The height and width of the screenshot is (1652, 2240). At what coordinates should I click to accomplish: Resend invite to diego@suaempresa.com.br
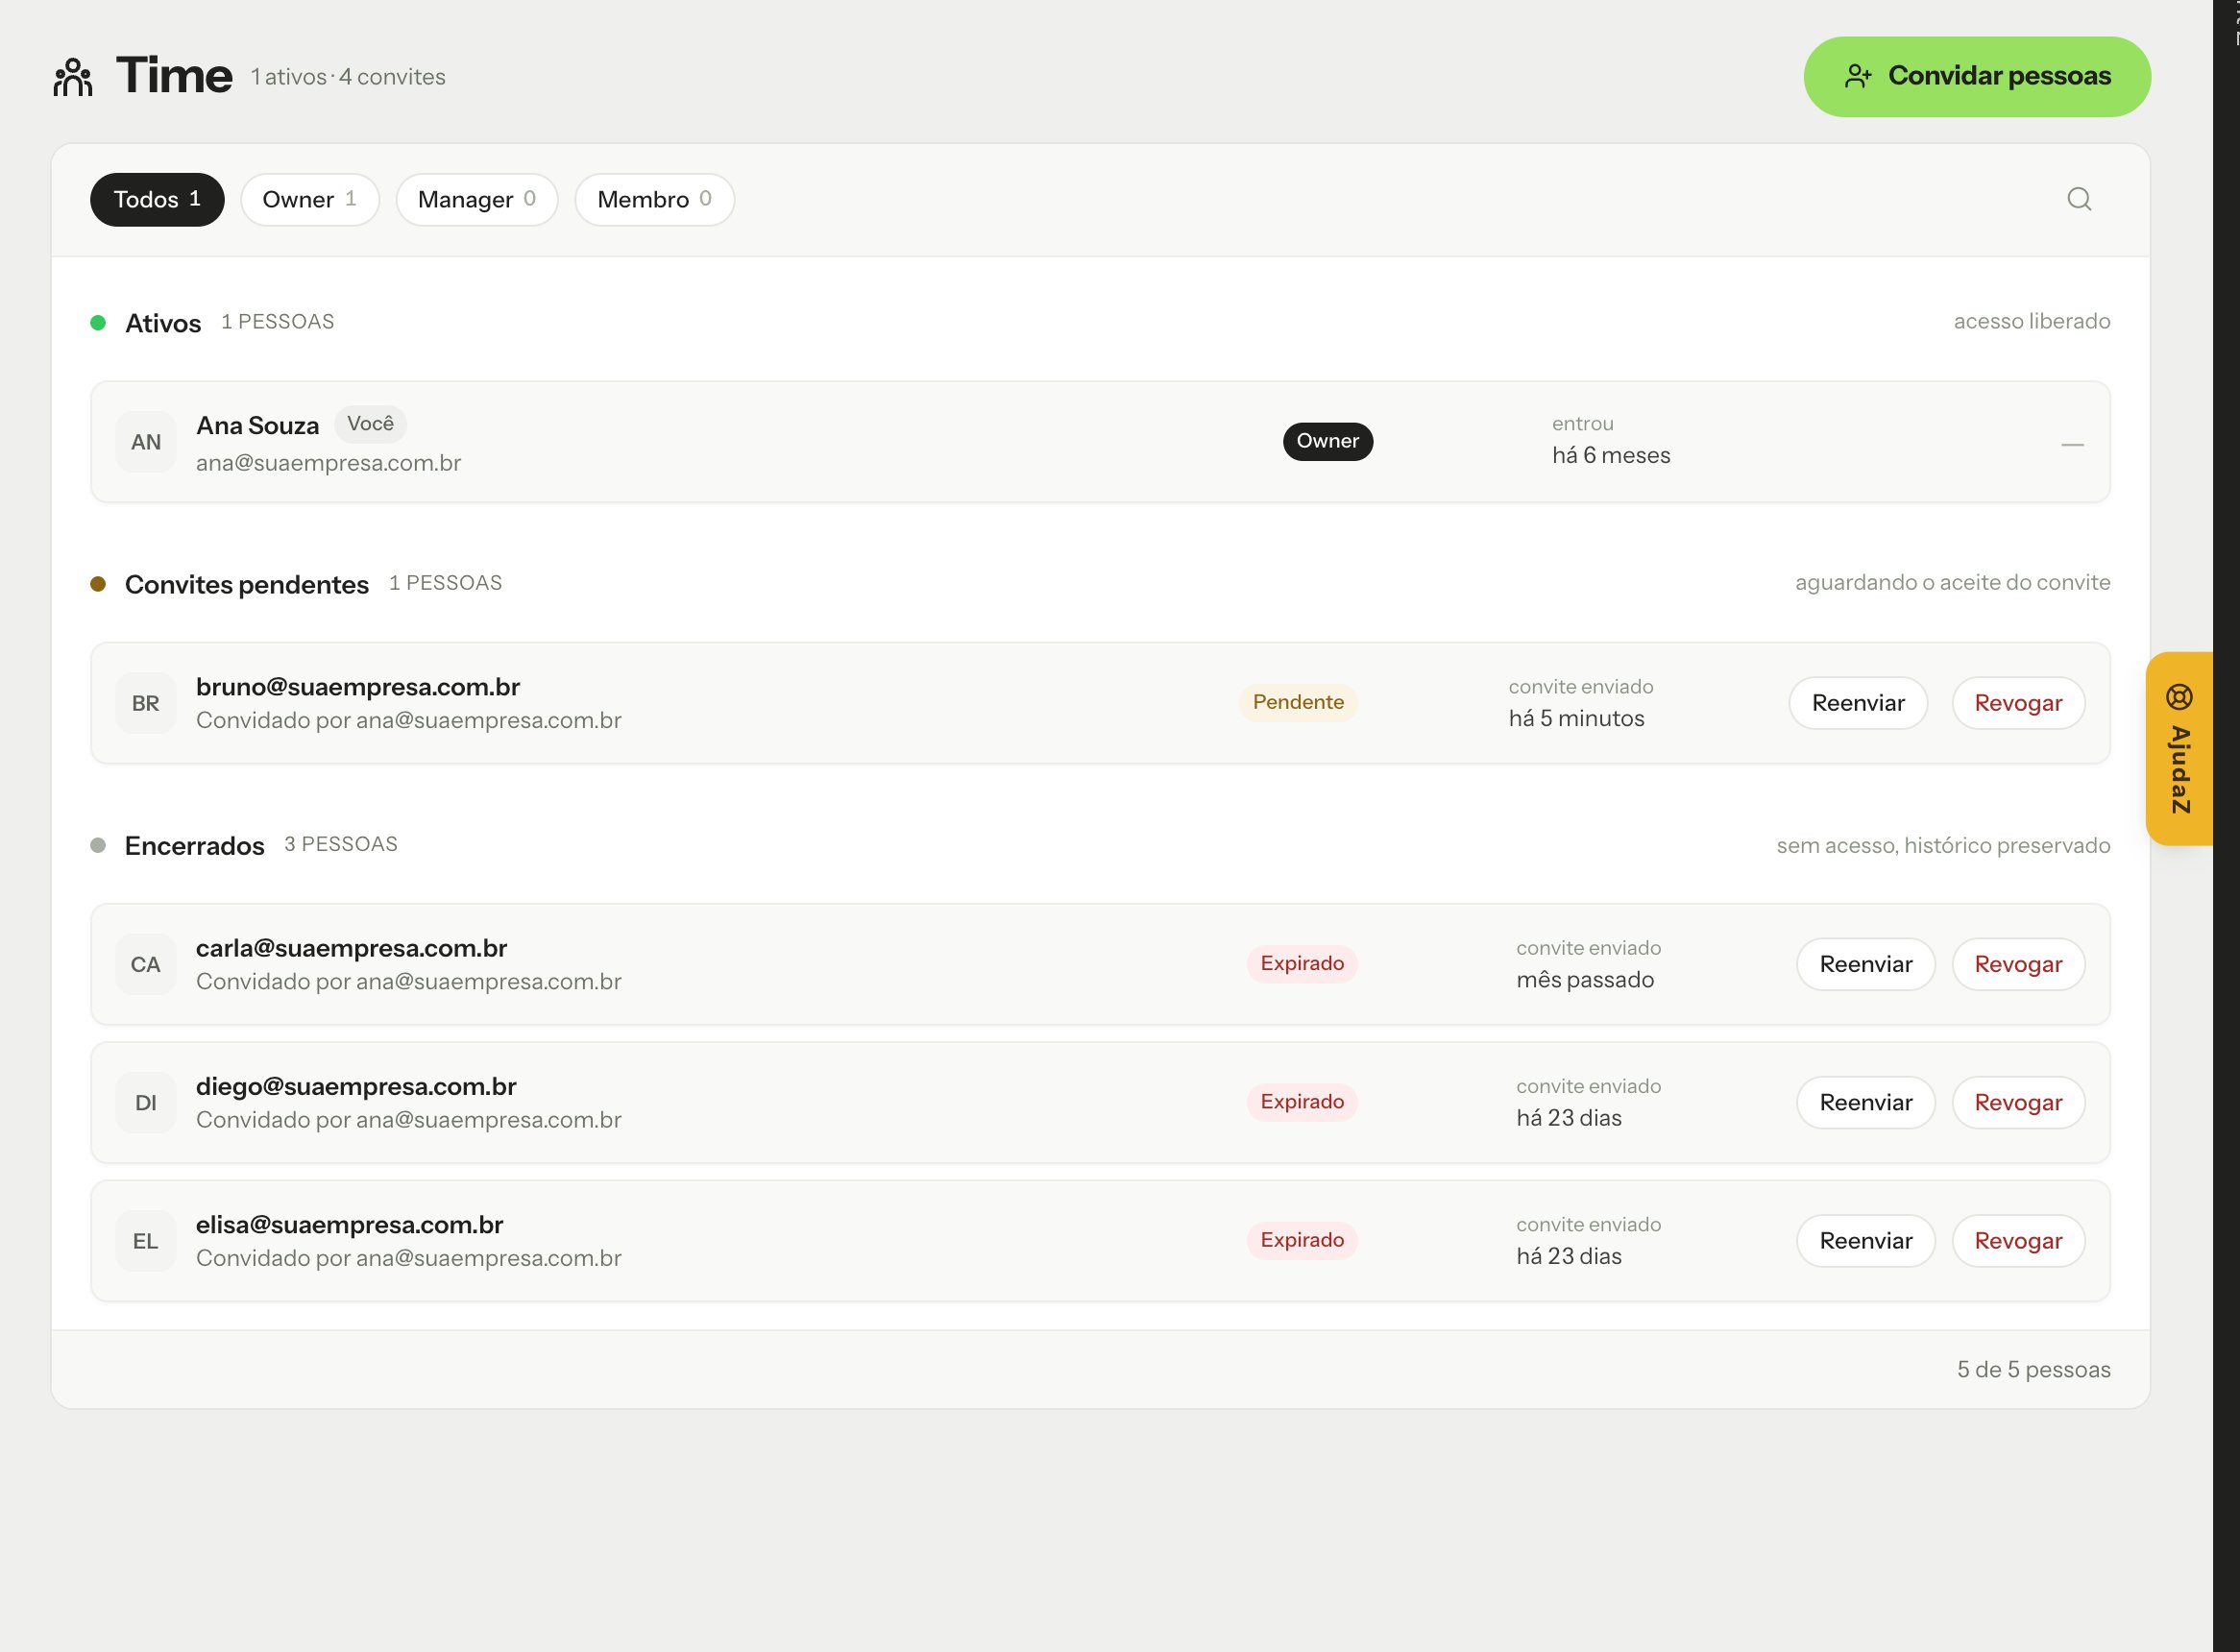1866,1102
